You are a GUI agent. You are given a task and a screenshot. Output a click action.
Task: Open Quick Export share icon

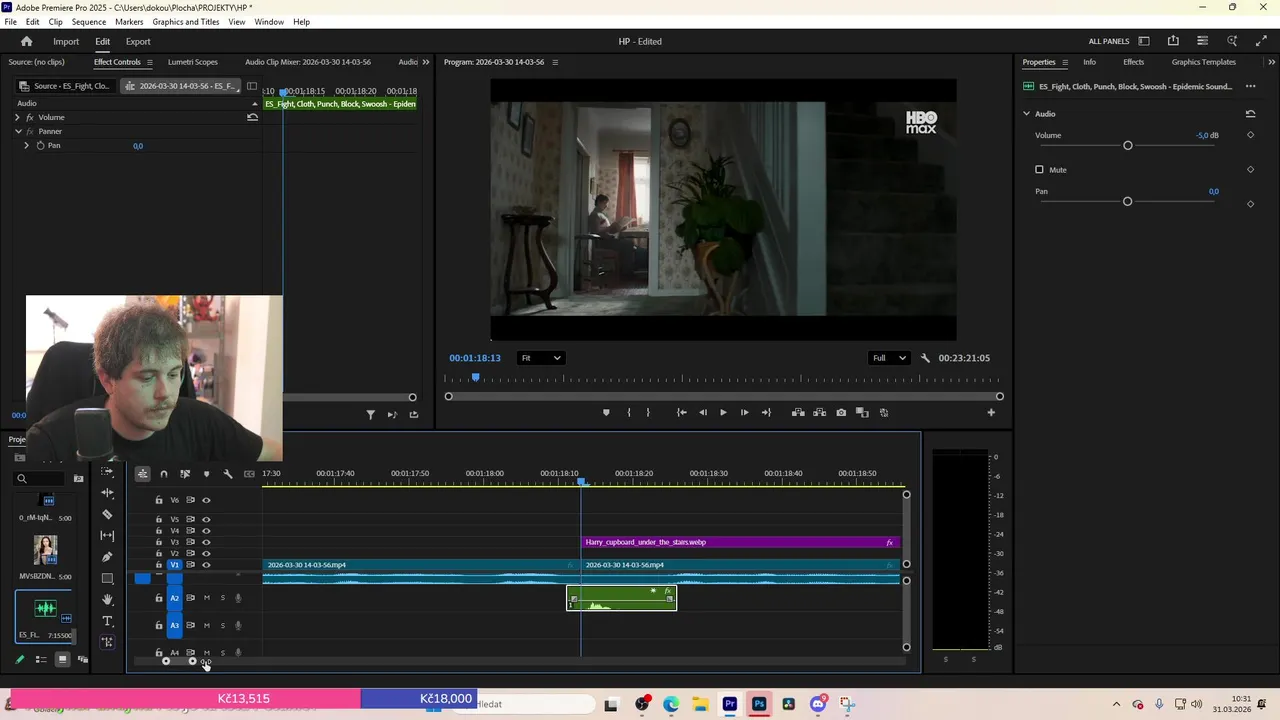coord(1173,41)
